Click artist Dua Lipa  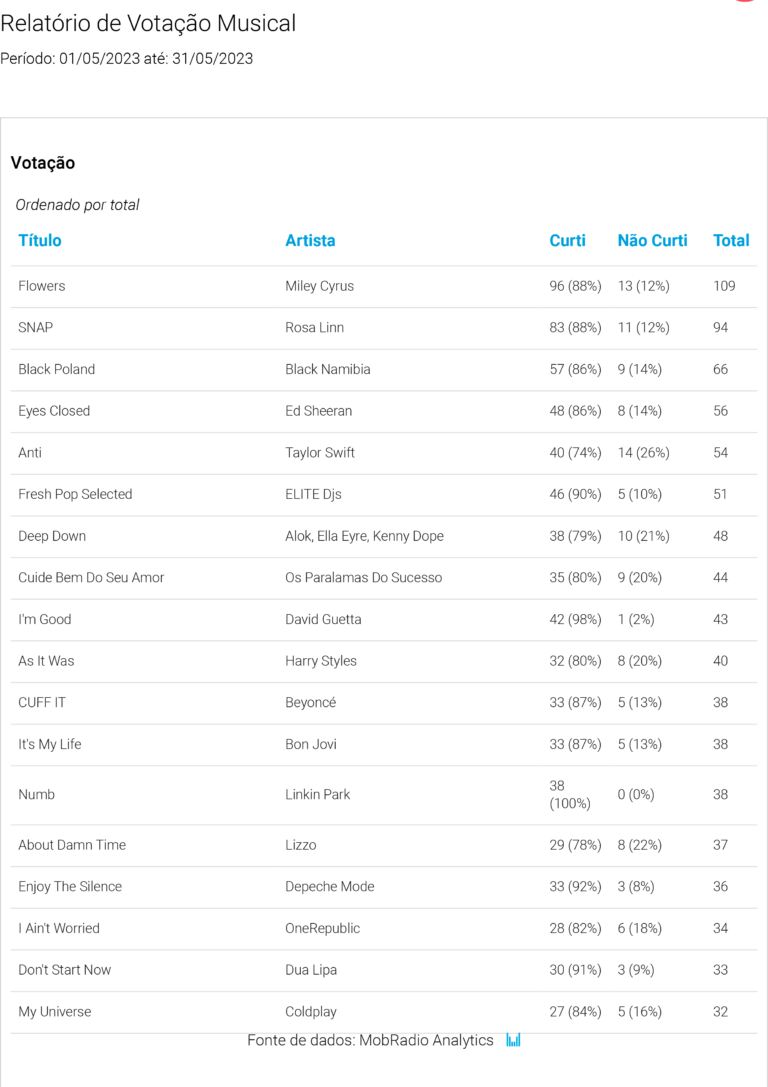coord(311,970)
